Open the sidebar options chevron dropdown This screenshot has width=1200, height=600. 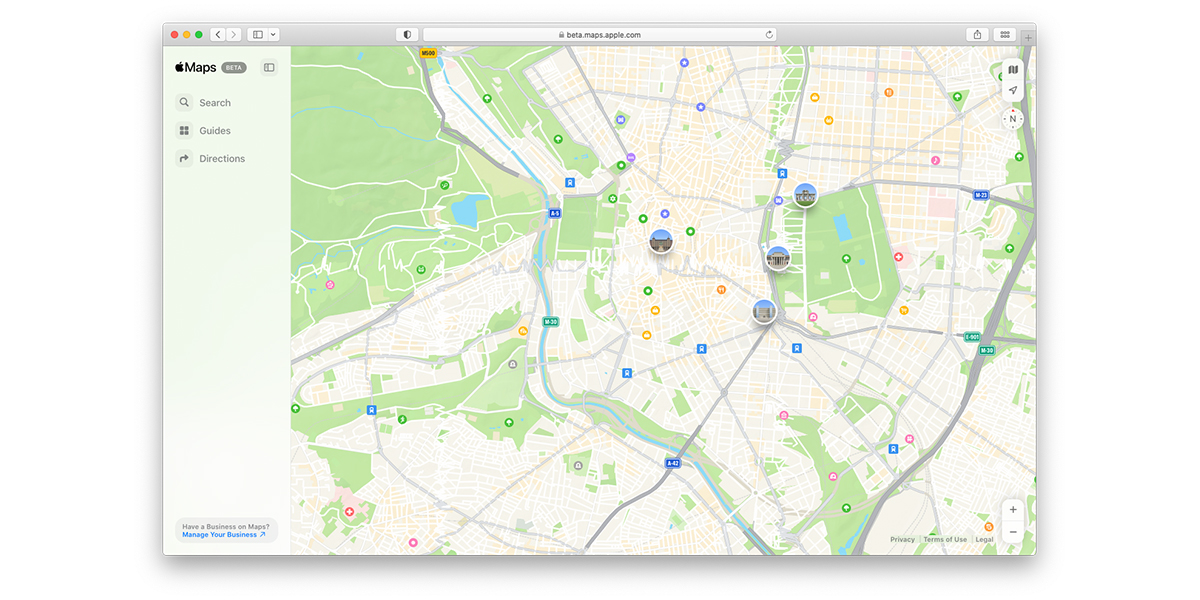coord(274,33)
